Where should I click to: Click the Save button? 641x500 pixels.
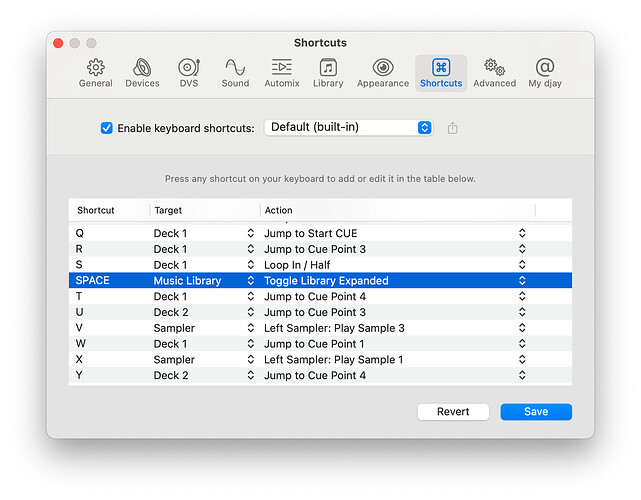(x=536, y=412)
